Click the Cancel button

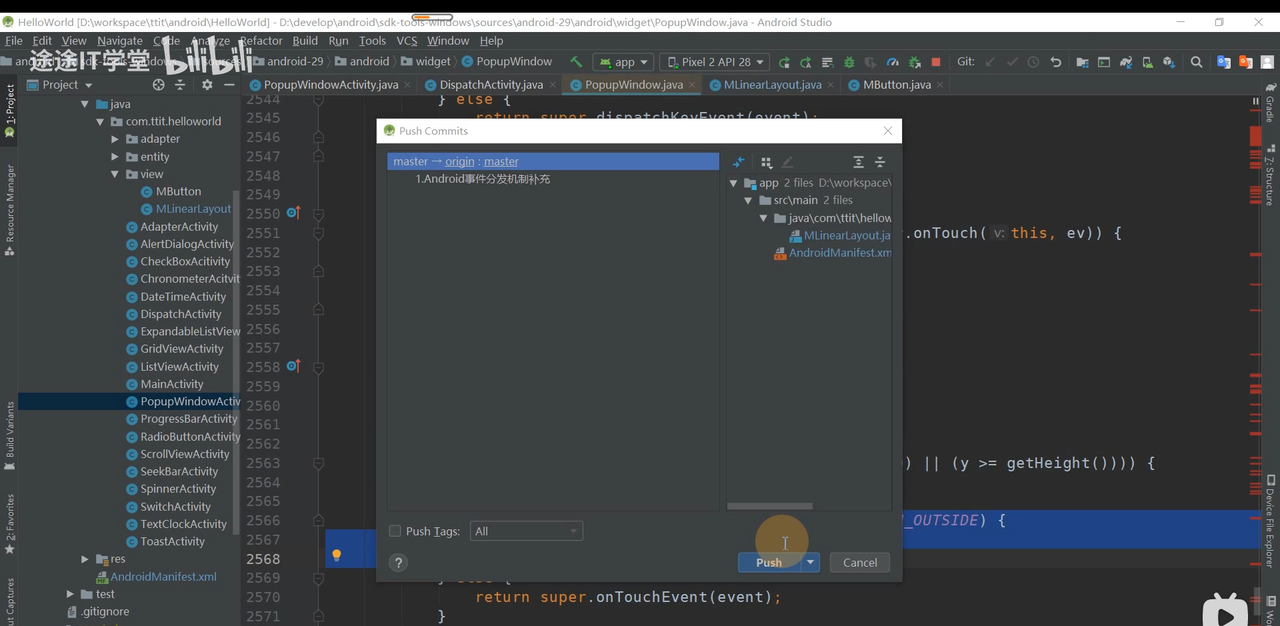859,563
